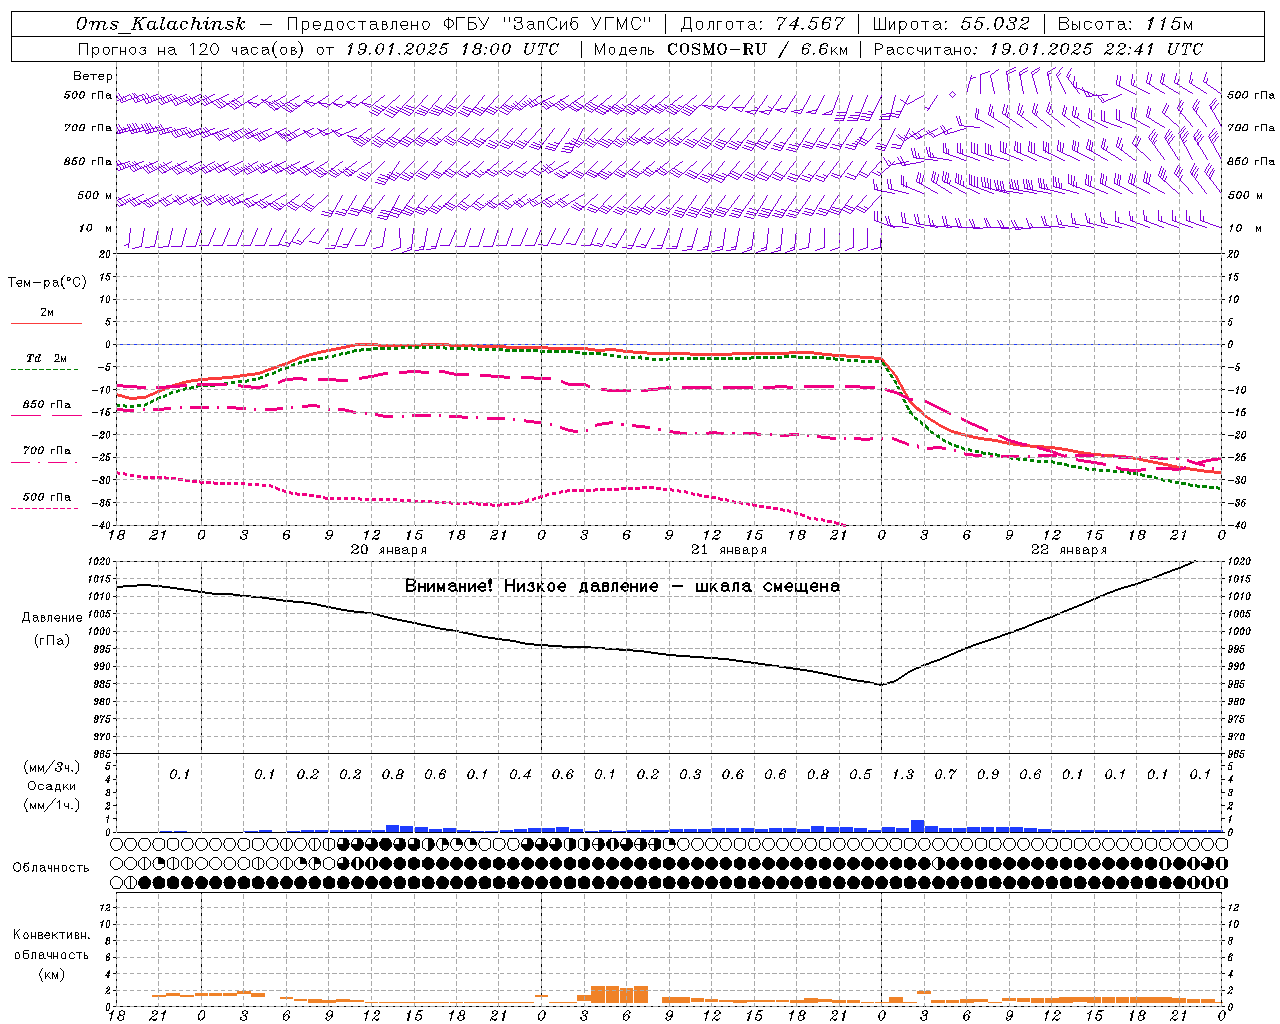The height and width of the screenshot is (1024, 1280).
Task: Click the Осадки panel label
Action: pos(52,786)
